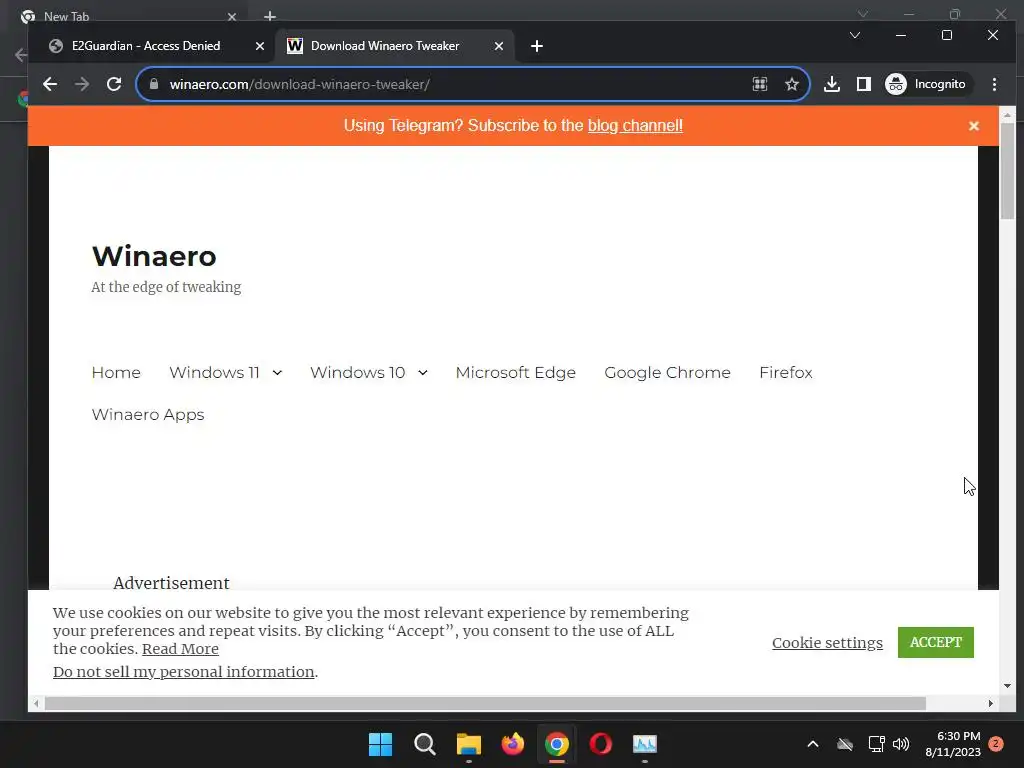
Task: Switch to E2Guardian - Access Denied tab
Action: coord(146,46)
